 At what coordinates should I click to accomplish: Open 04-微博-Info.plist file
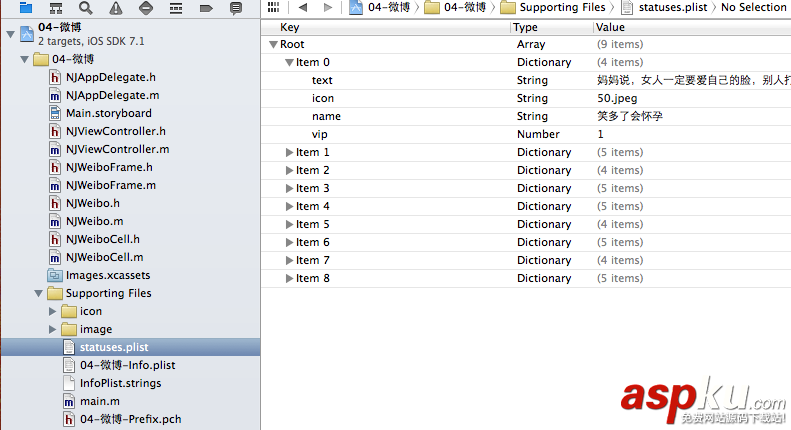(x=128, y=365)
